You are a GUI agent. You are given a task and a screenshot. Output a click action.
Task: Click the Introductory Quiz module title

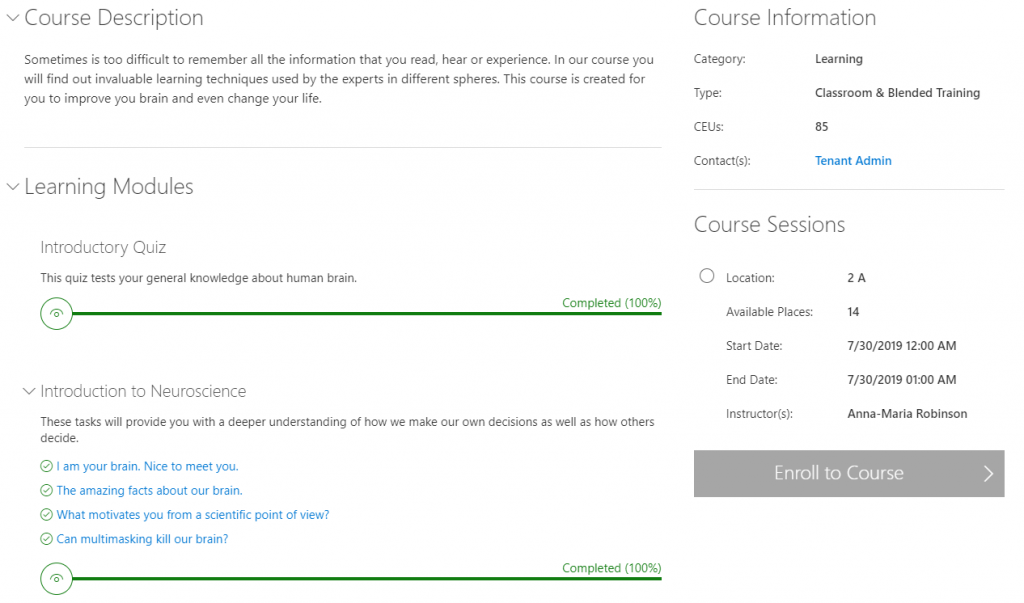103,247
